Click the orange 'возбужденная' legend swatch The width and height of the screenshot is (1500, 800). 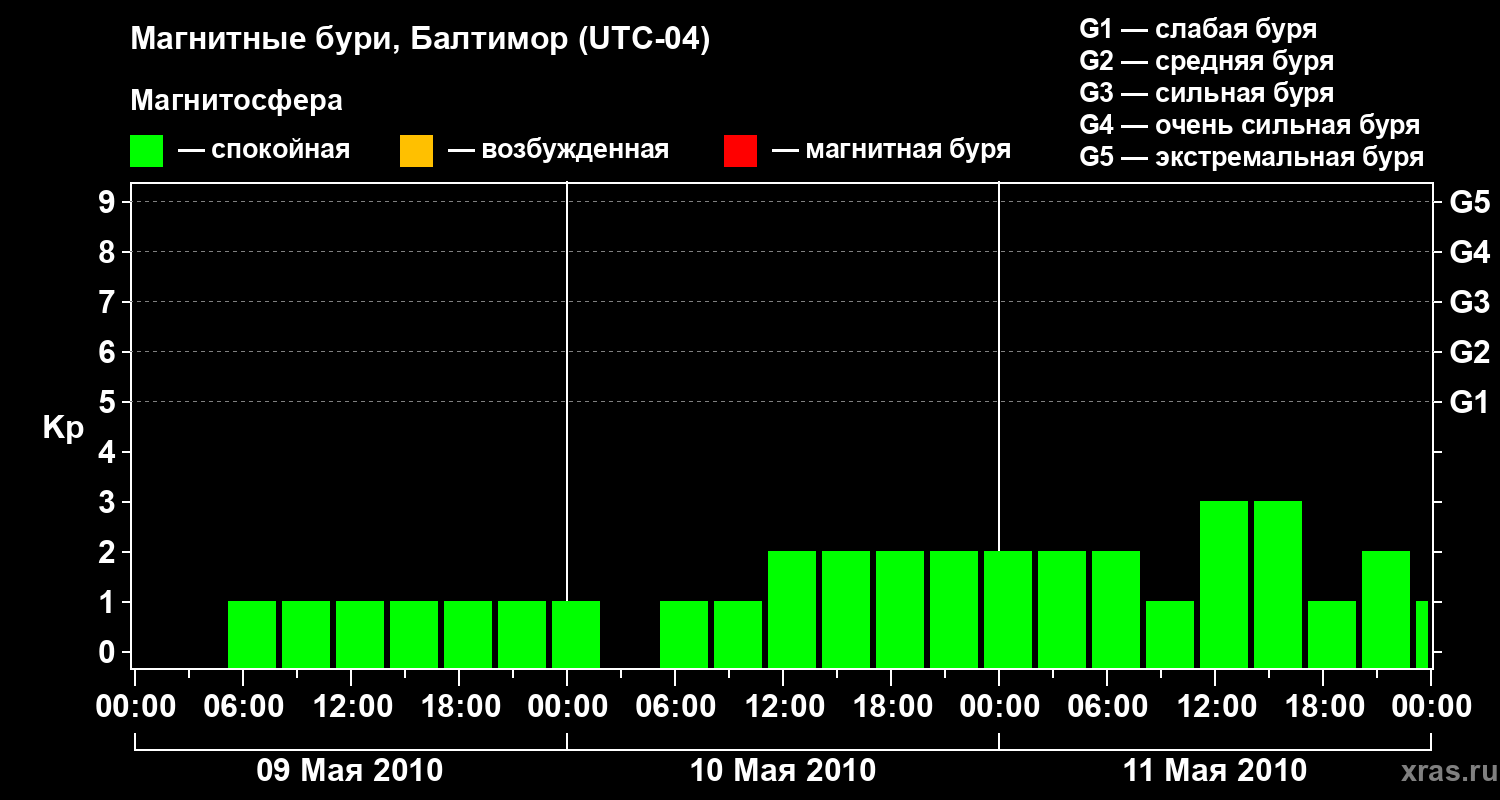click(416, 151)
